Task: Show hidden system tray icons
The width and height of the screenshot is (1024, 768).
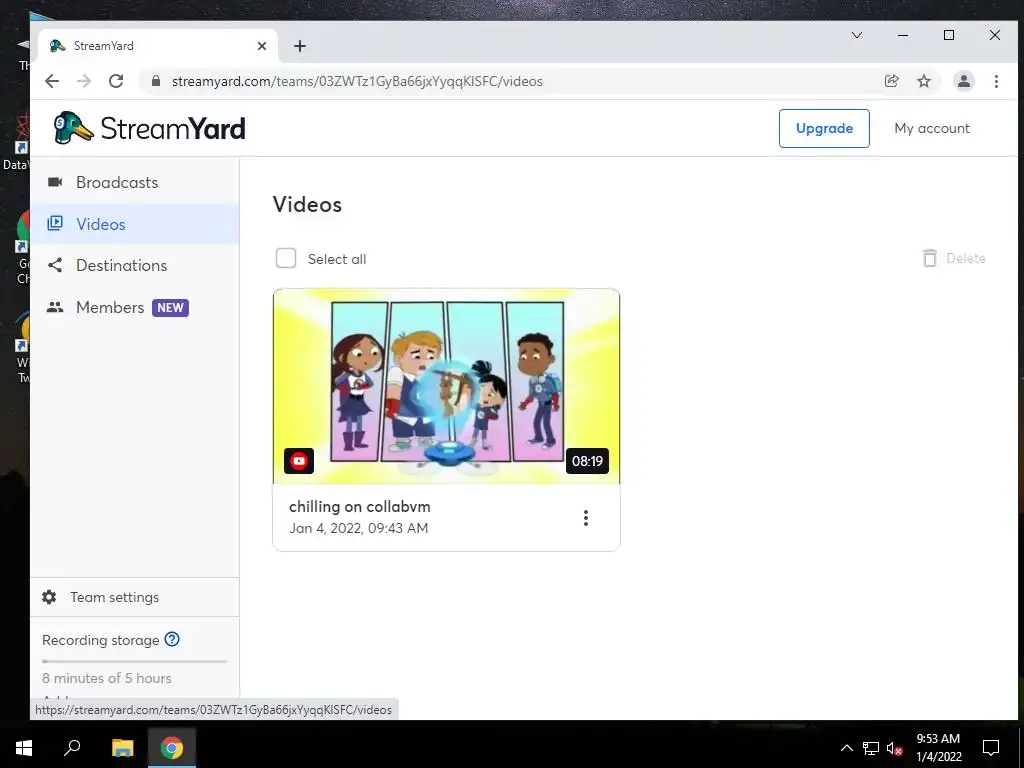Action: [846, 748]
